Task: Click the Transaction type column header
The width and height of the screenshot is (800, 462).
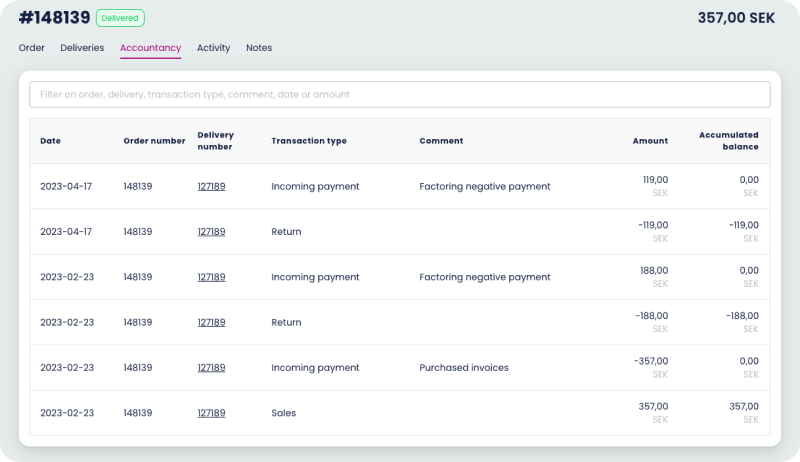Action: tap(309, 141)
